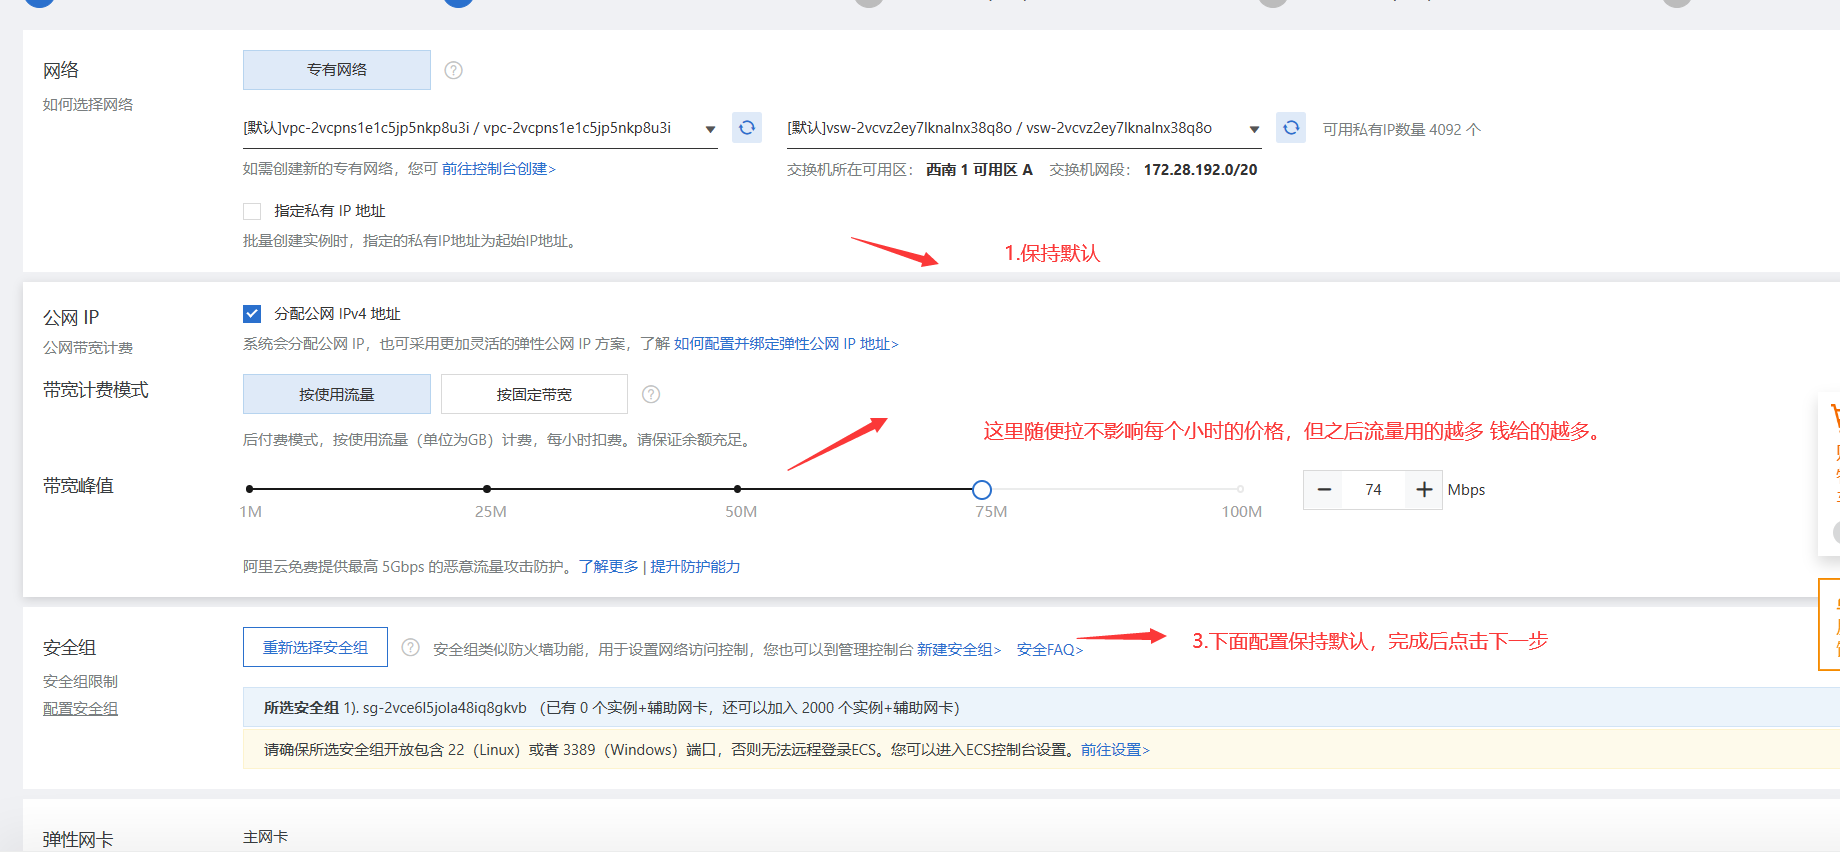Click 公网带宽计费 under 公网 IP
Screen dimensions: 1840x854
88,348
